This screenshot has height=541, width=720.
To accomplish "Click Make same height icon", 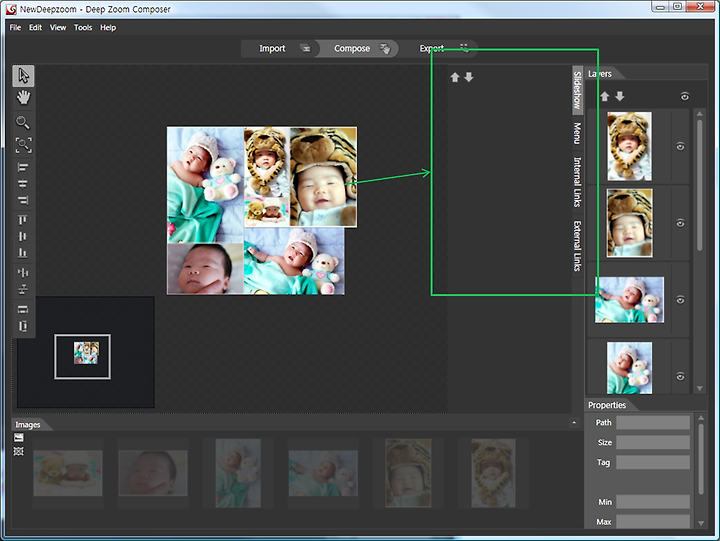I will coord(22,326).
